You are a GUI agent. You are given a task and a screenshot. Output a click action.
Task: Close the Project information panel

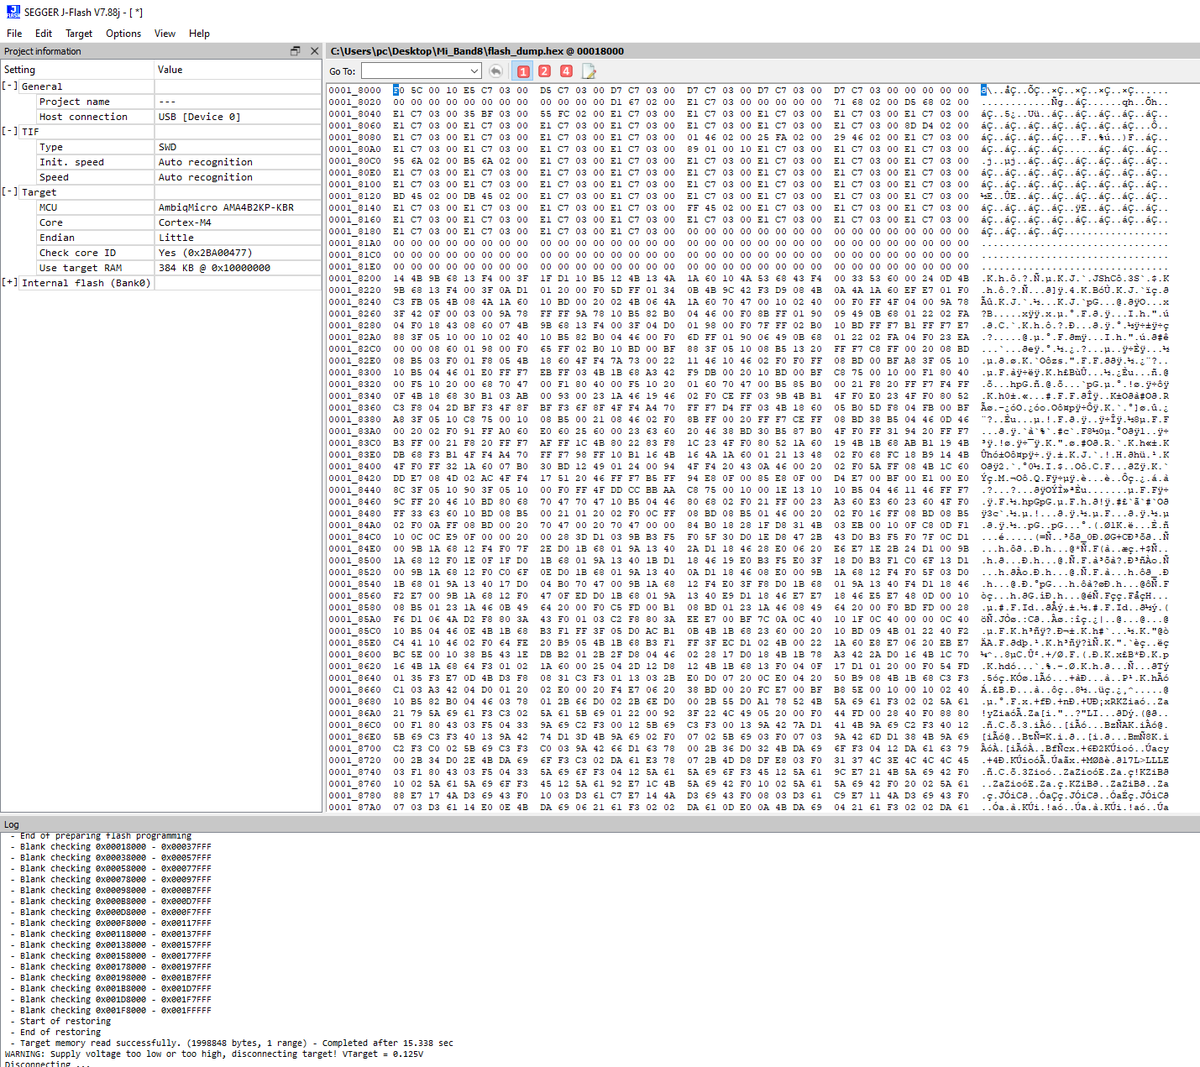pyautogui.click(x=314, y=51)
